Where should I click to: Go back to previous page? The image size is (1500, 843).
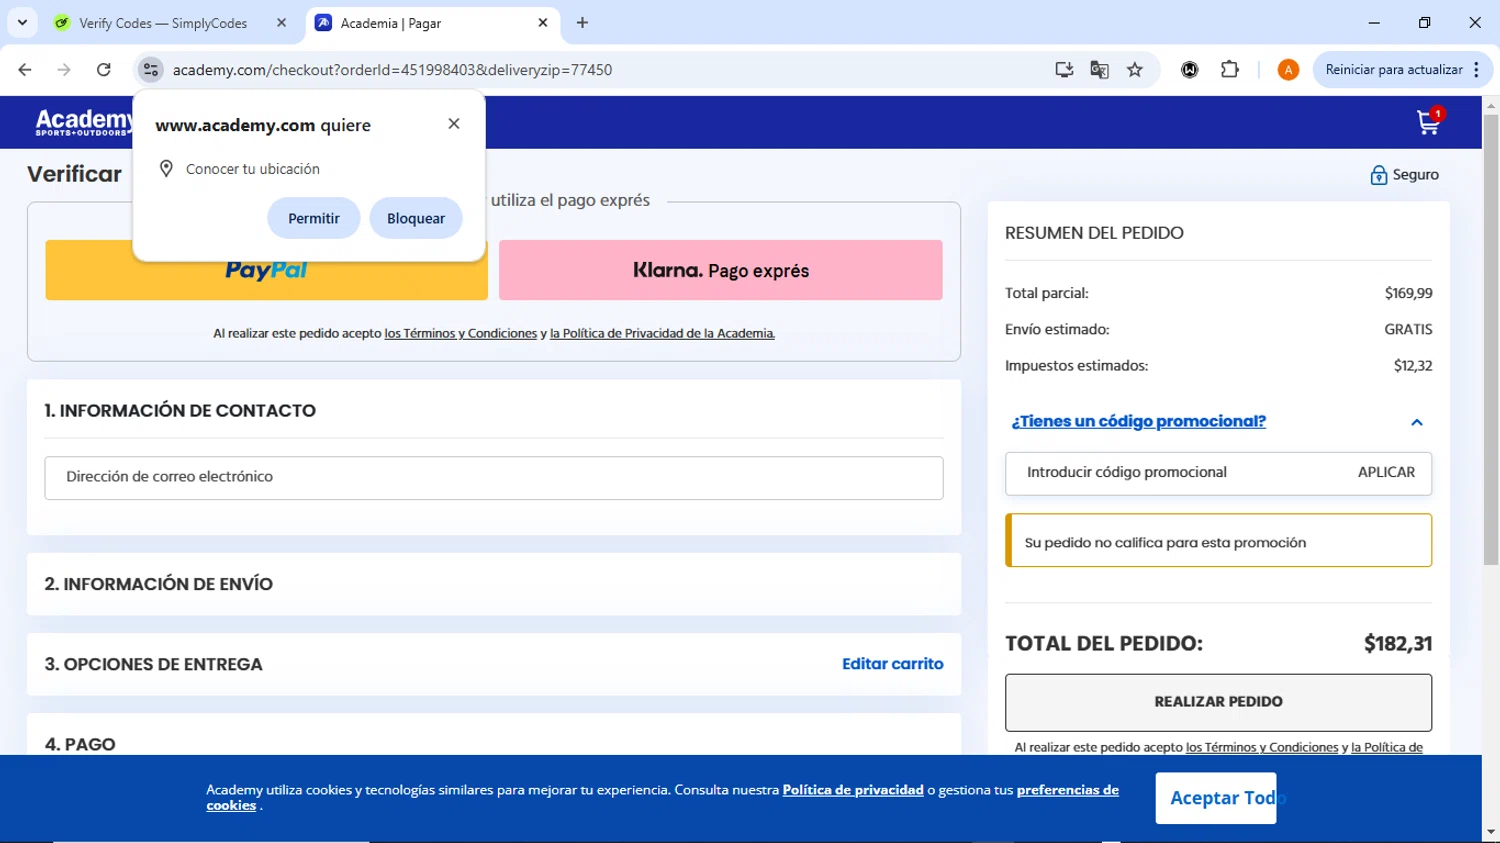[x=25, y=70]
